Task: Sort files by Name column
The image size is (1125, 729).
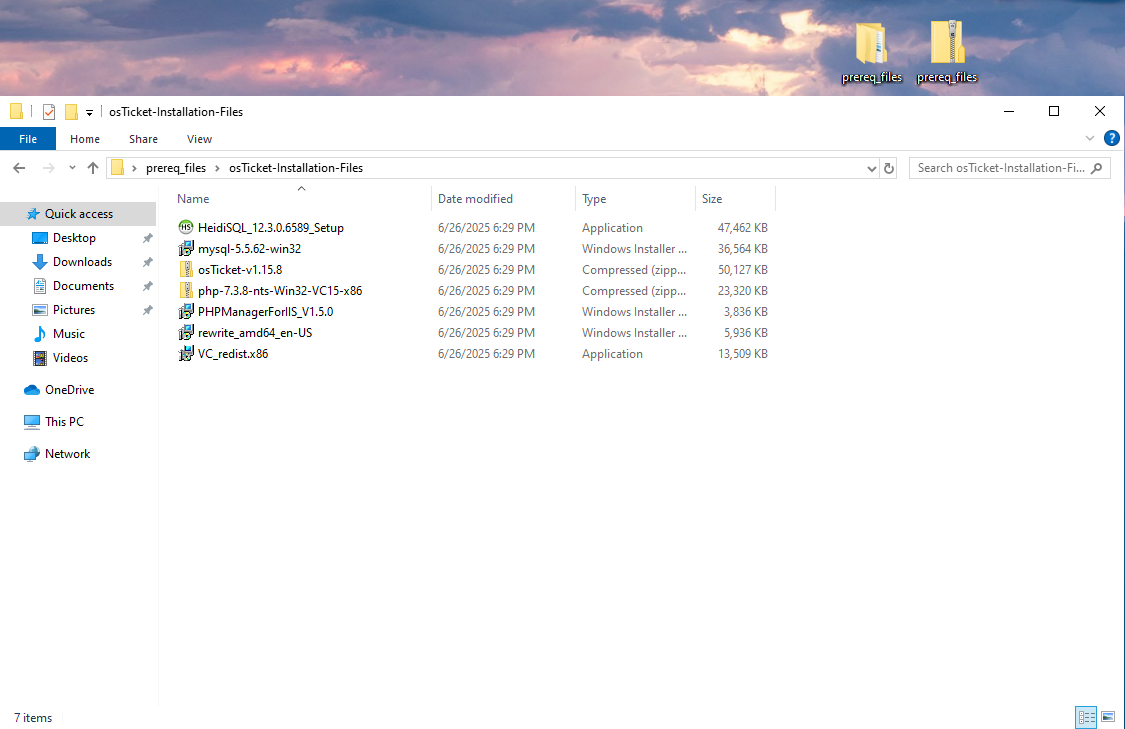Action: (301, 199)
